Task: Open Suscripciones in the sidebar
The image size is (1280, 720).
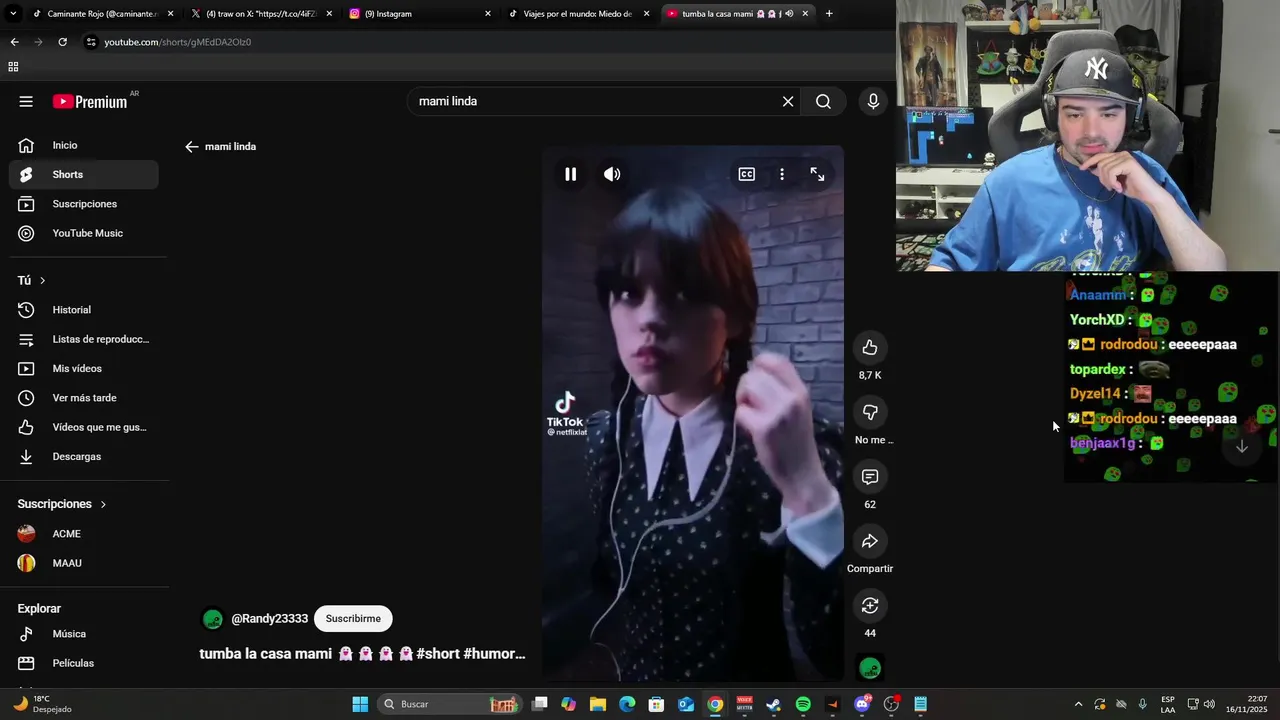Action: (x=84, y=204)
